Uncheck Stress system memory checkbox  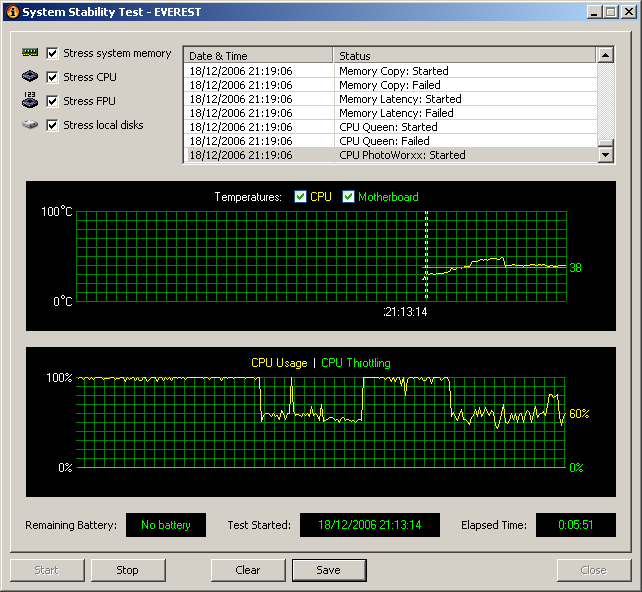(52, 53)
